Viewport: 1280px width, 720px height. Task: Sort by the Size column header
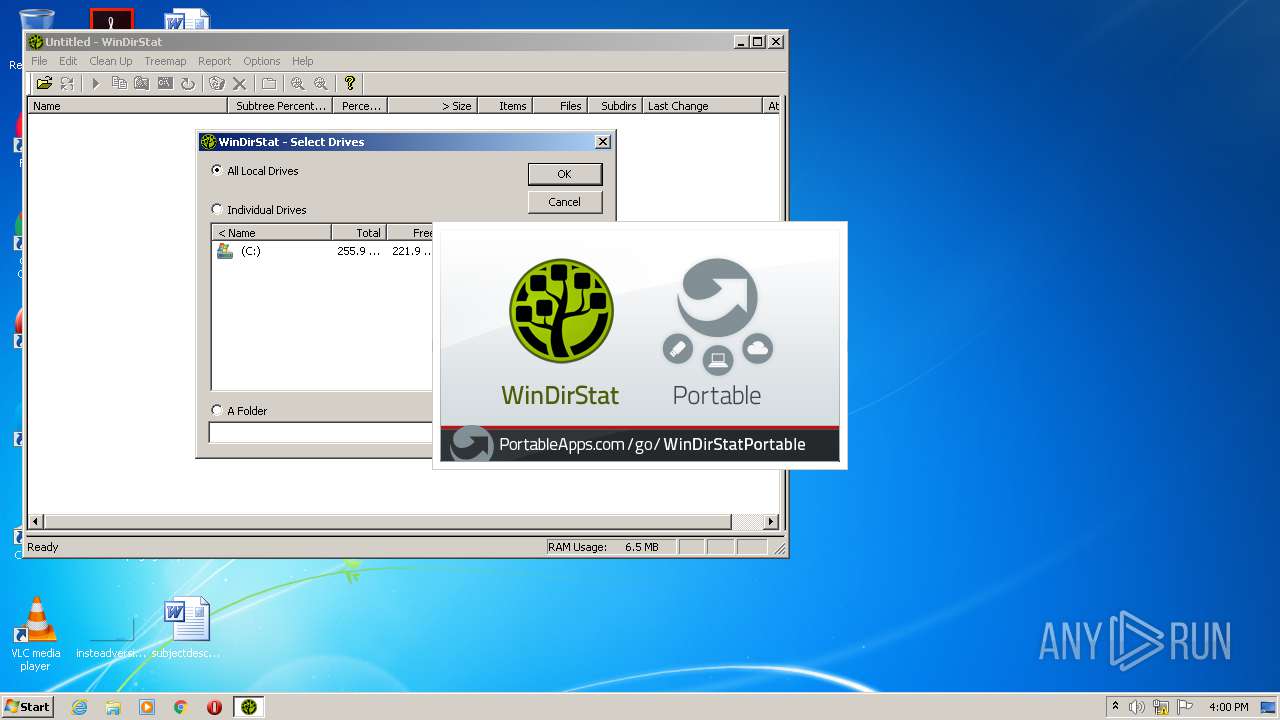coord(431,105)
